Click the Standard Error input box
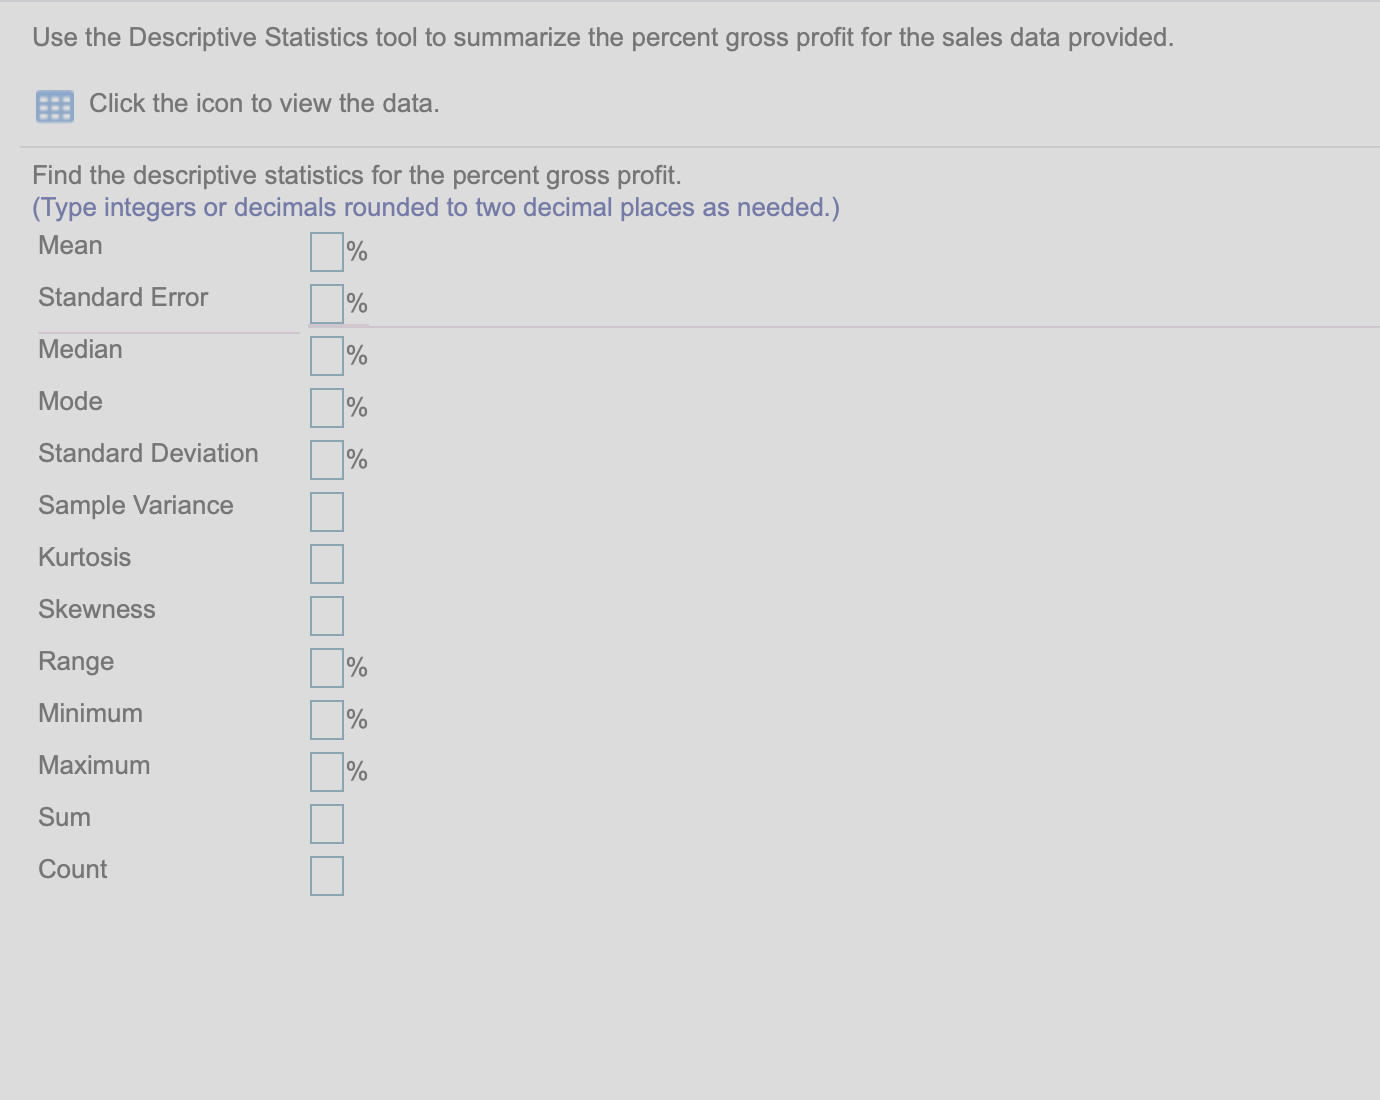This screenshot has height=1100, width=1380. coord(326,304)
